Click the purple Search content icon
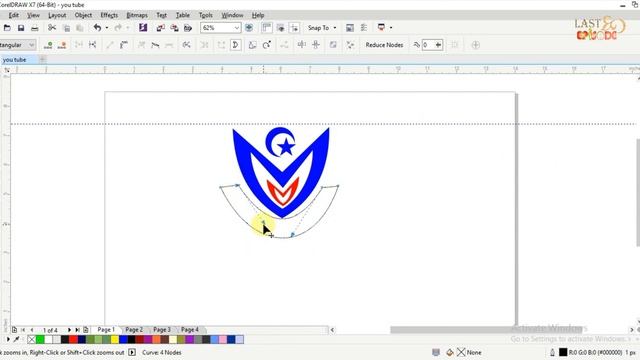 click(143, 28)
